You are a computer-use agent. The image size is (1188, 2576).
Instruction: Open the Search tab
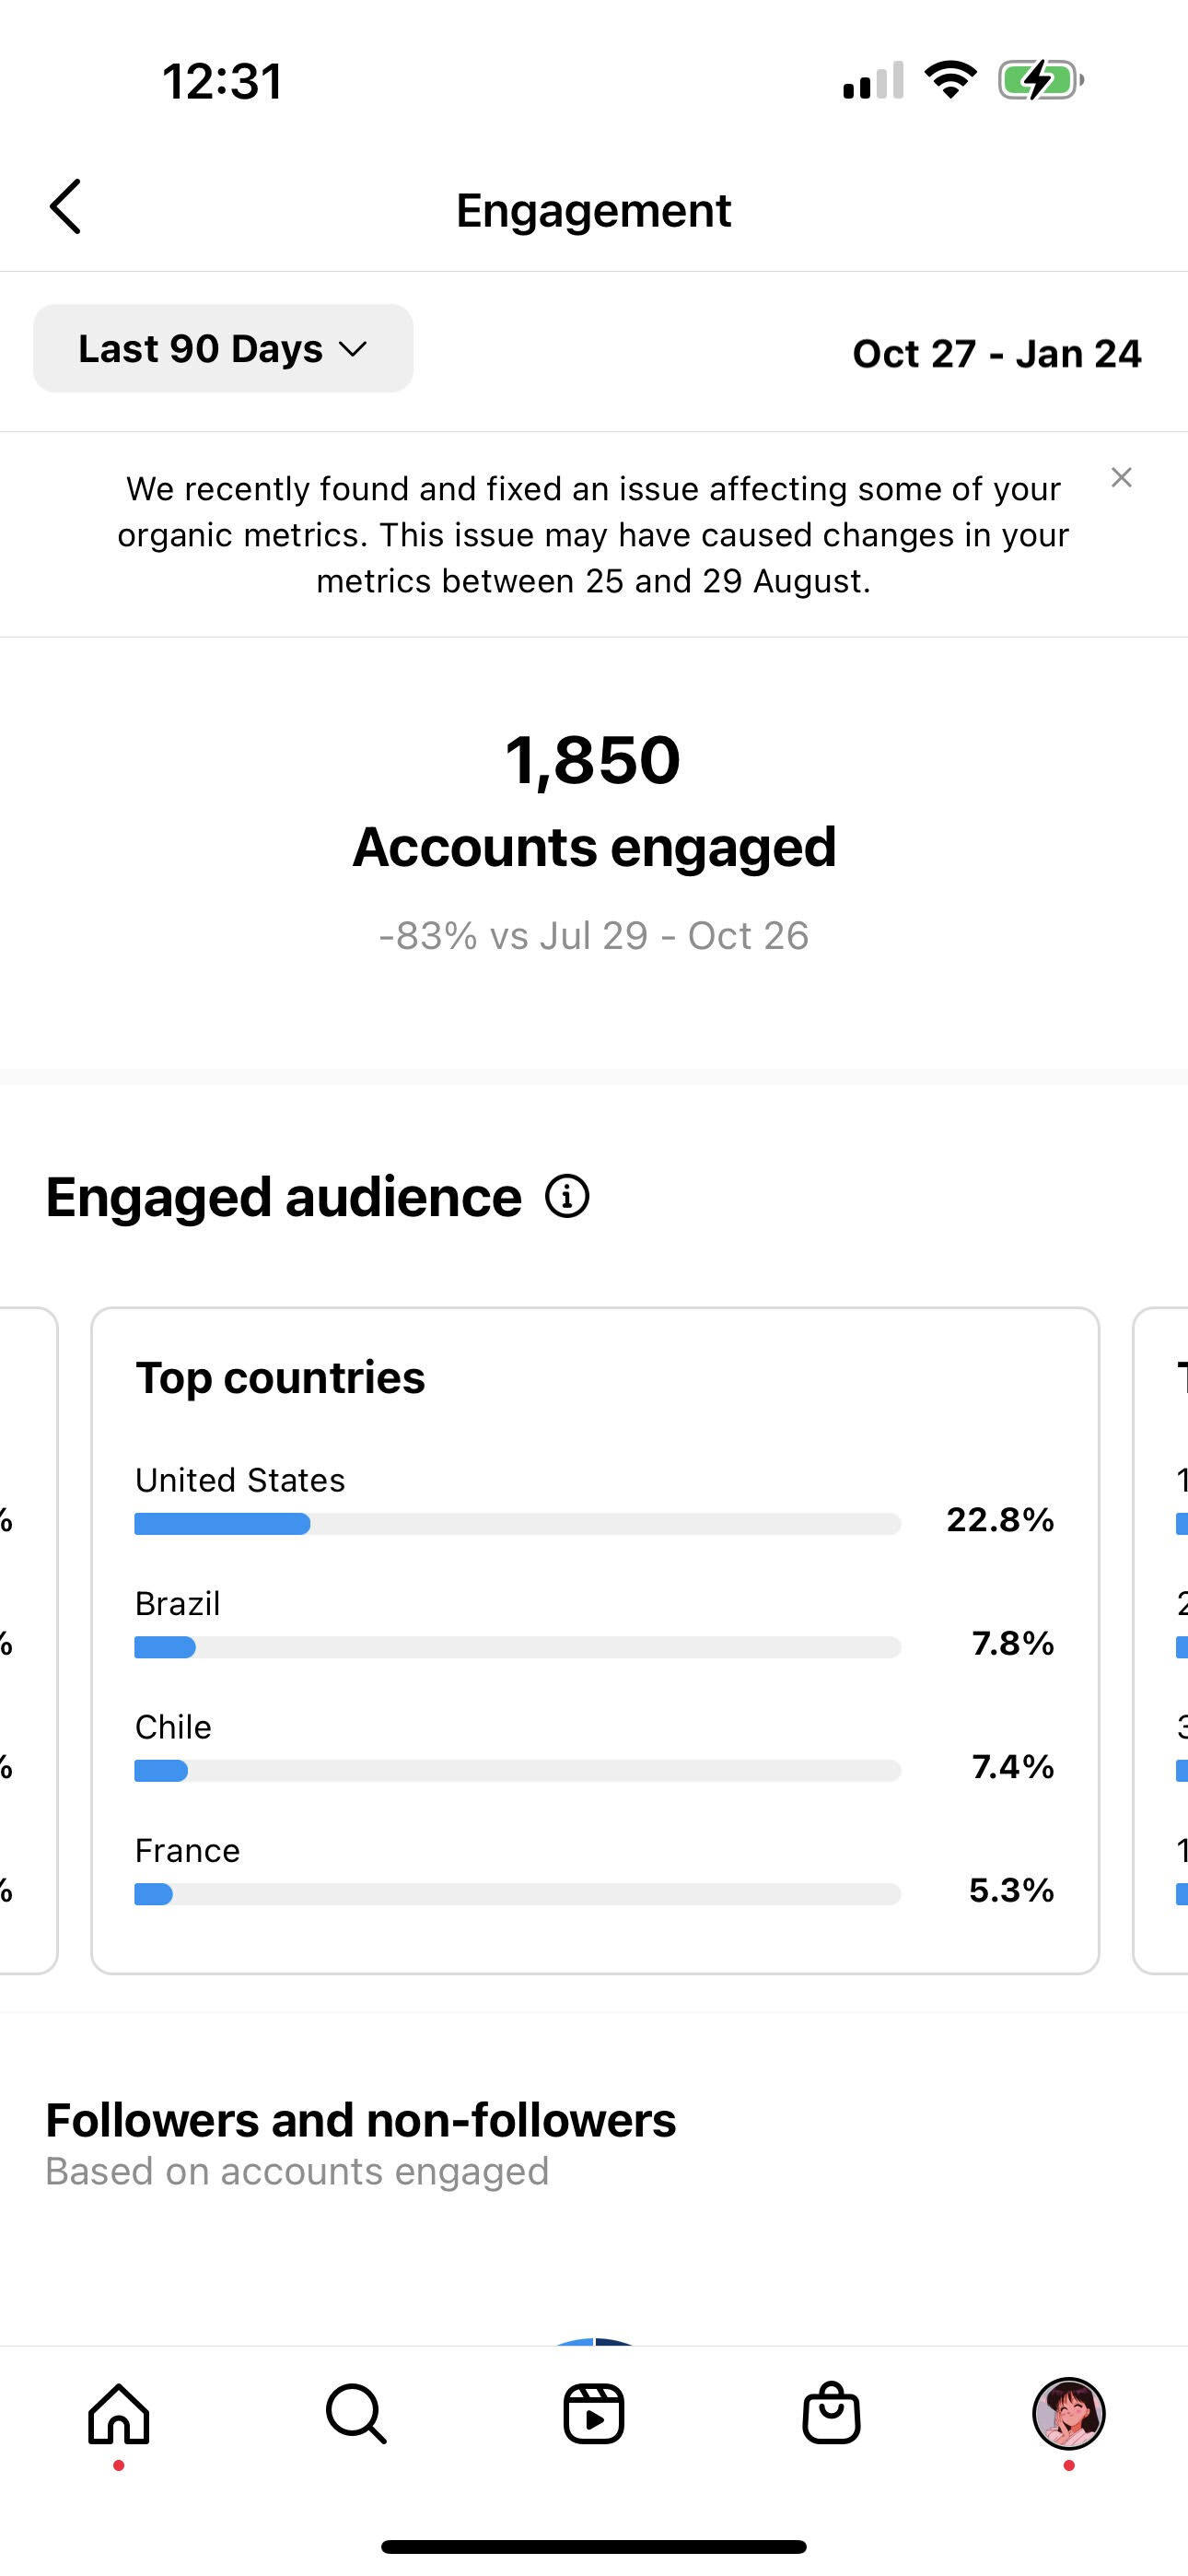pos(356,2414)
